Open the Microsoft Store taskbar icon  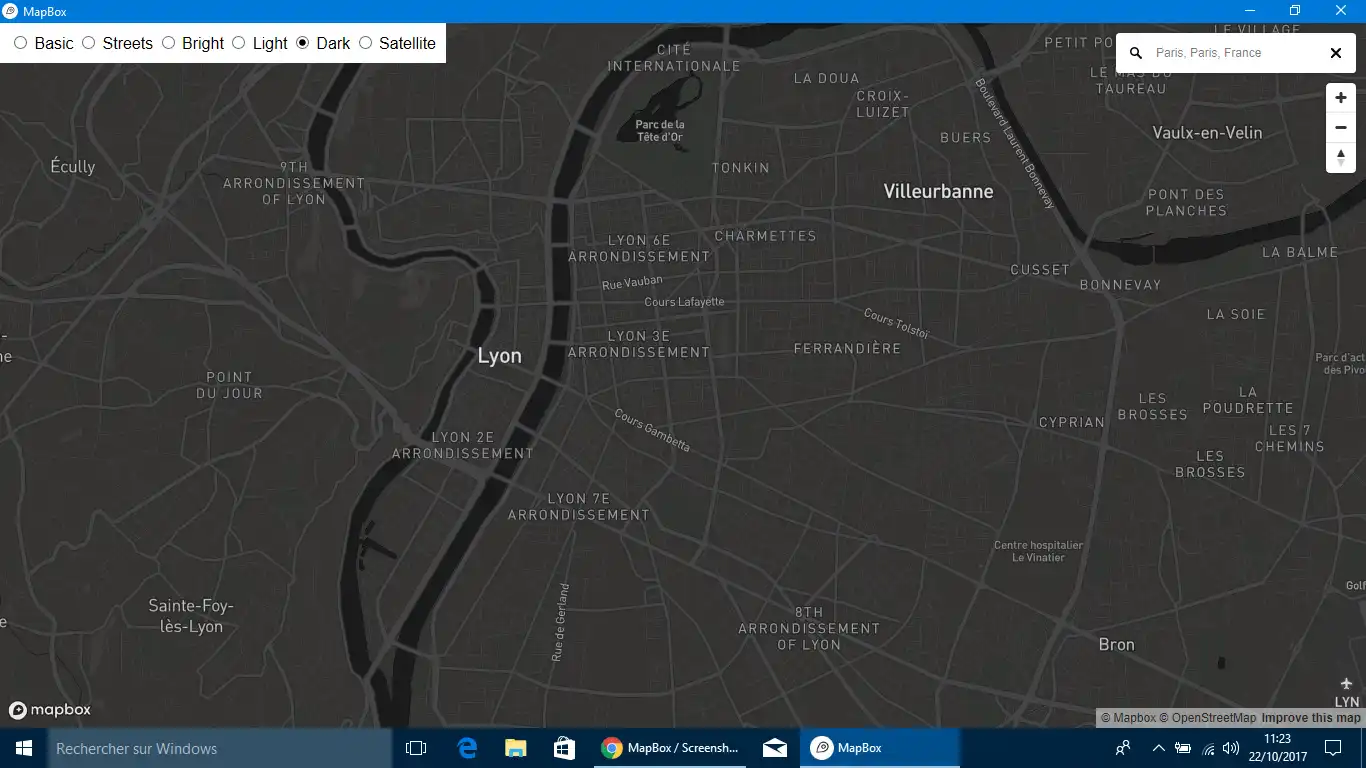tap(564, 748)
